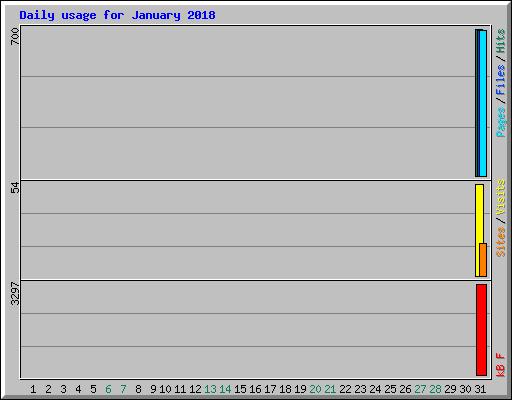Click the 'Sites' legend label
The height and width of the screenshot is (400, 512).
500,242
